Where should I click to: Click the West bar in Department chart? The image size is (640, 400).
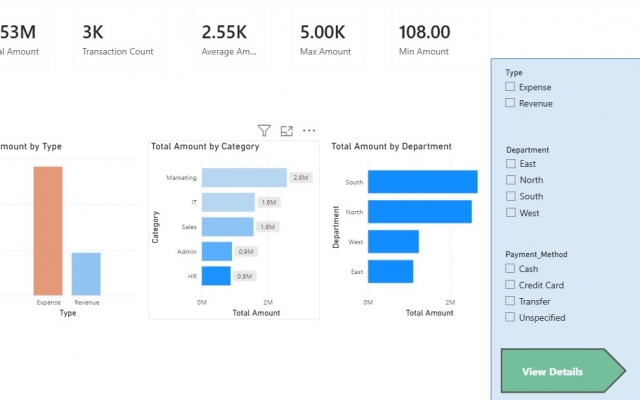[393, 241]
